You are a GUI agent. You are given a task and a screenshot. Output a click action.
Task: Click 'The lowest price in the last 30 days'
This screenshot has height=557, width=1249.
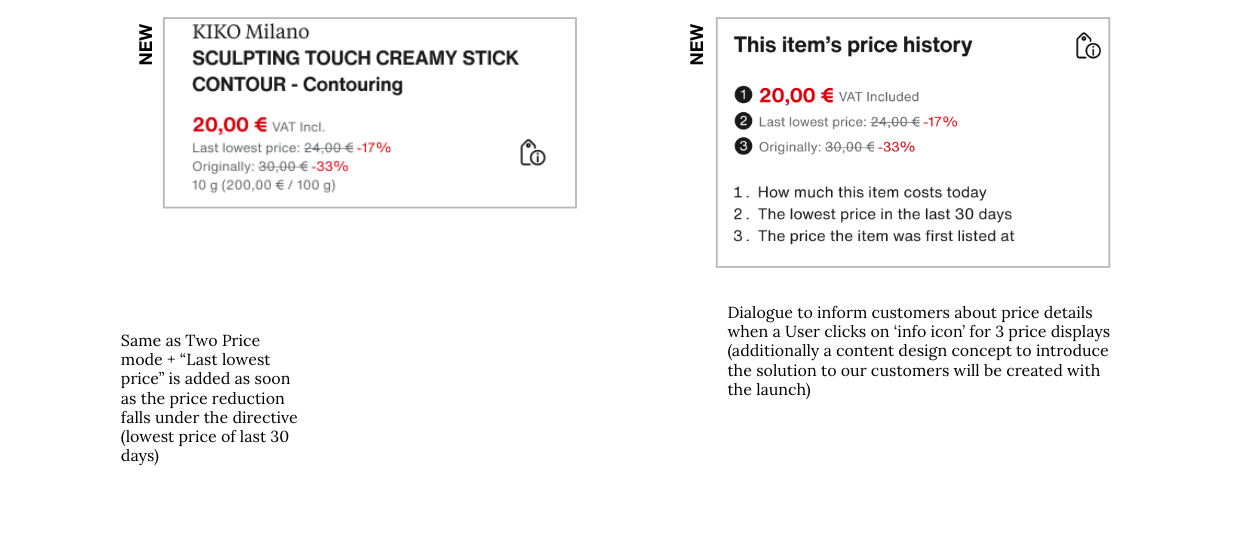(x=885, y=214)
